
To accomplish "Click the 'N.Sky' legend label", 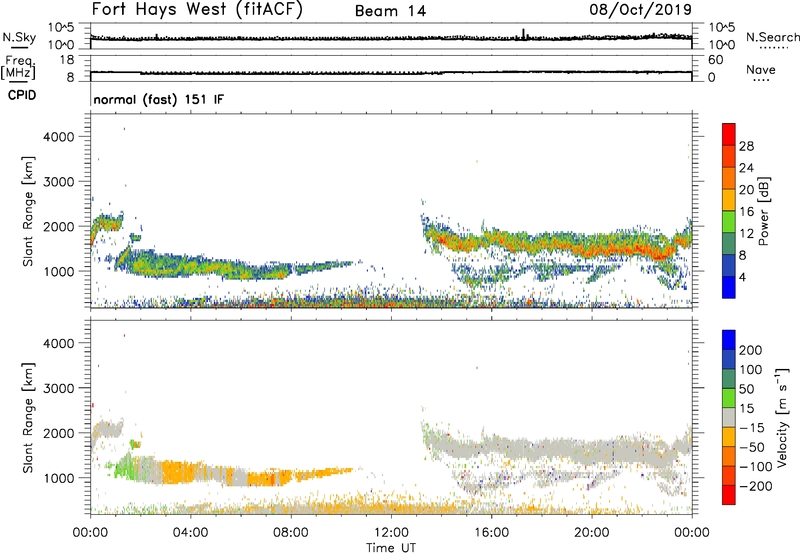I will [x=19, y=37].
